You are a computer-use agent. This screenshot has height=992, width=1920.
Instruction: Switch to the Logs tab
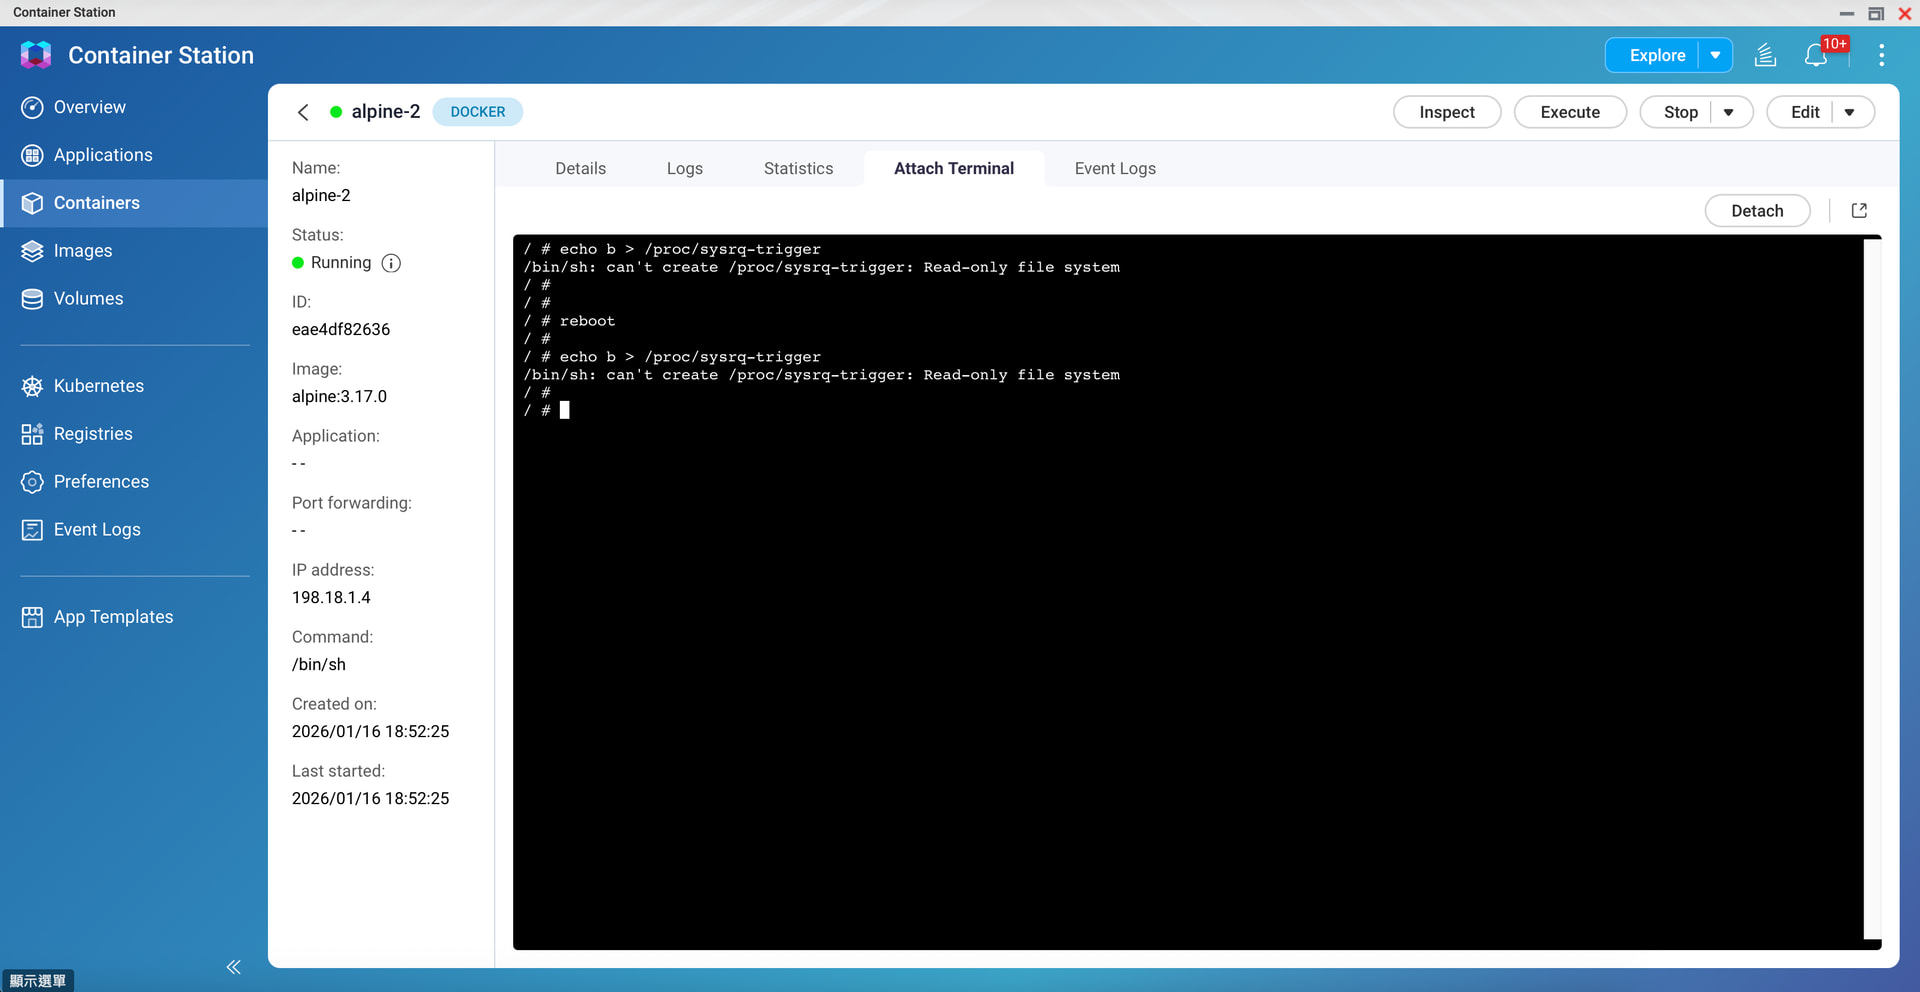pos(684,169)
